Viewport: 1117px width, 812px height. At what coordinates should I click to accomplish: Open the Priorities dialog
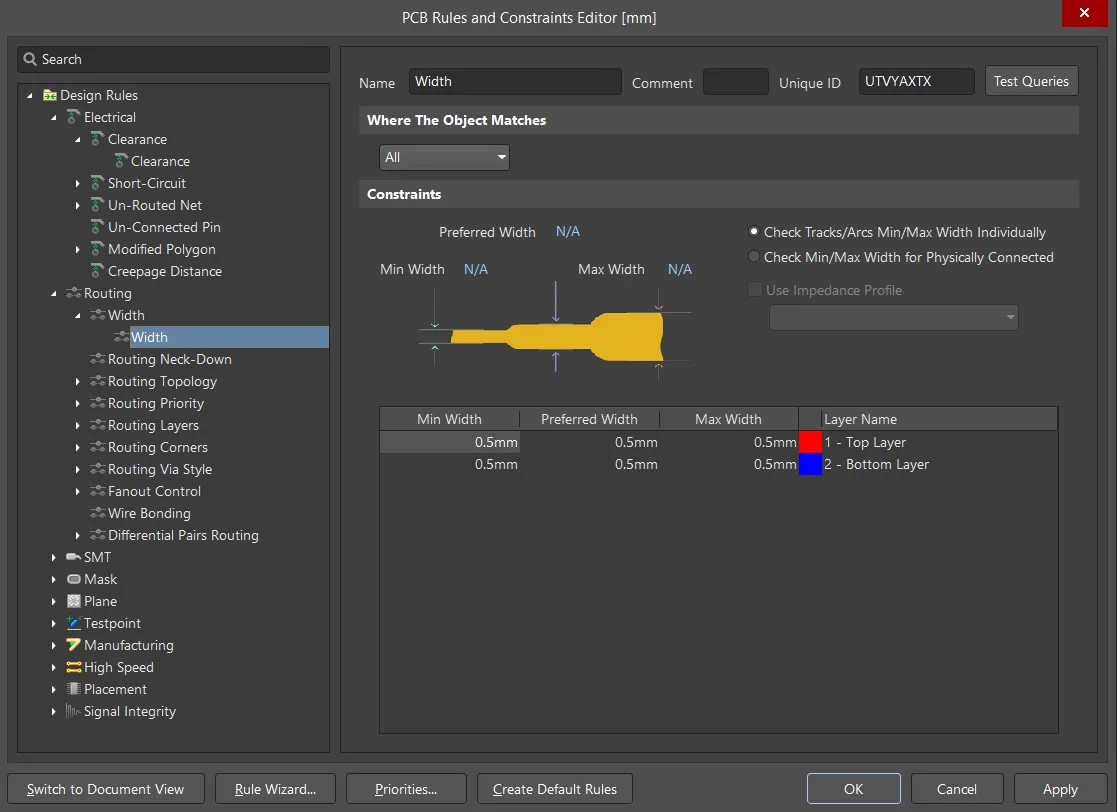coord(406,788)
